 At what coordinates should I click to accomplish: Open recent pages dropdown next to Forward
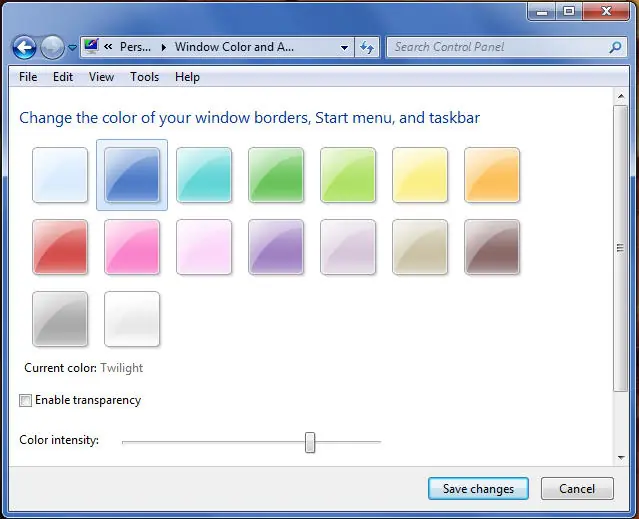(72, 48)
